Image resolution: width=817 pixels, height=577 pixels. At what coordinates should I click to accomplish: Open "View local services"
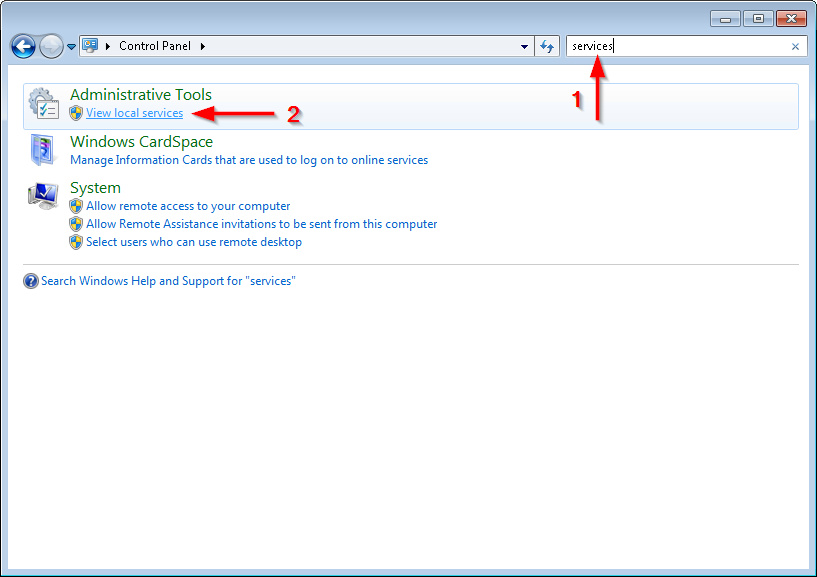(133, 113)
